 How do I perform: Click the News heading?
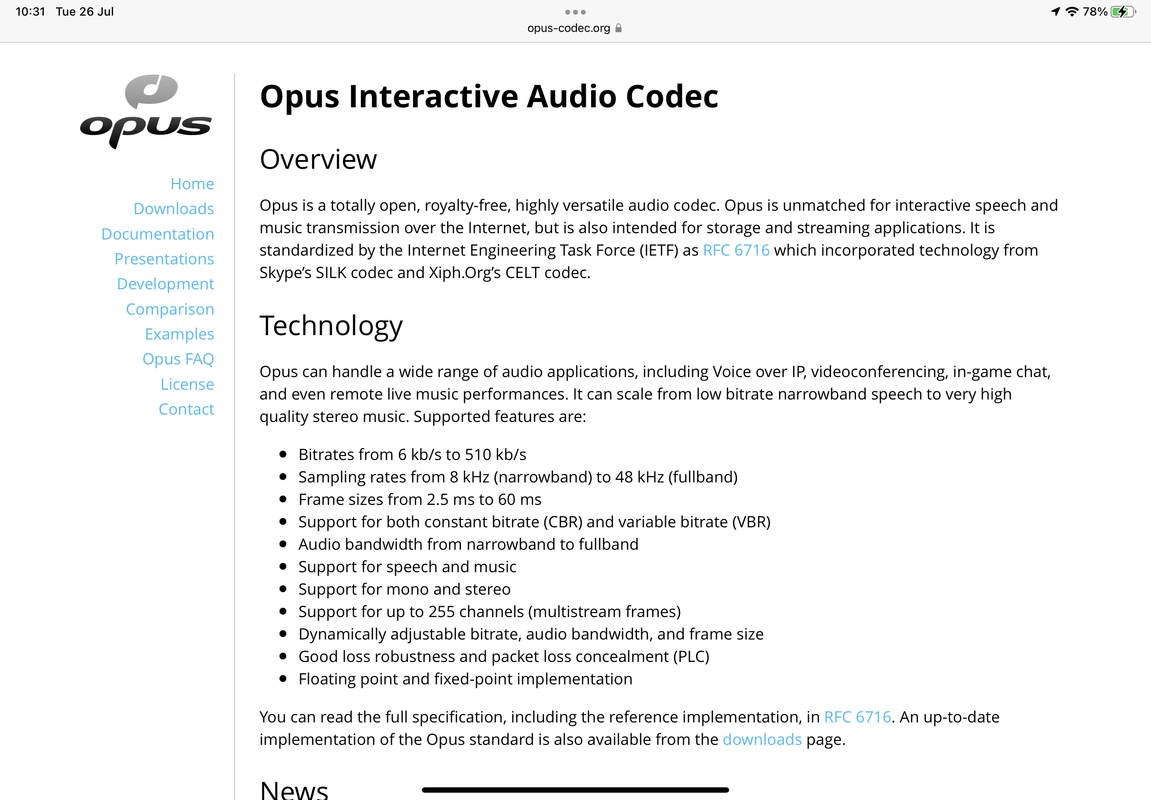pyautogui.click(x=294, y=790)
